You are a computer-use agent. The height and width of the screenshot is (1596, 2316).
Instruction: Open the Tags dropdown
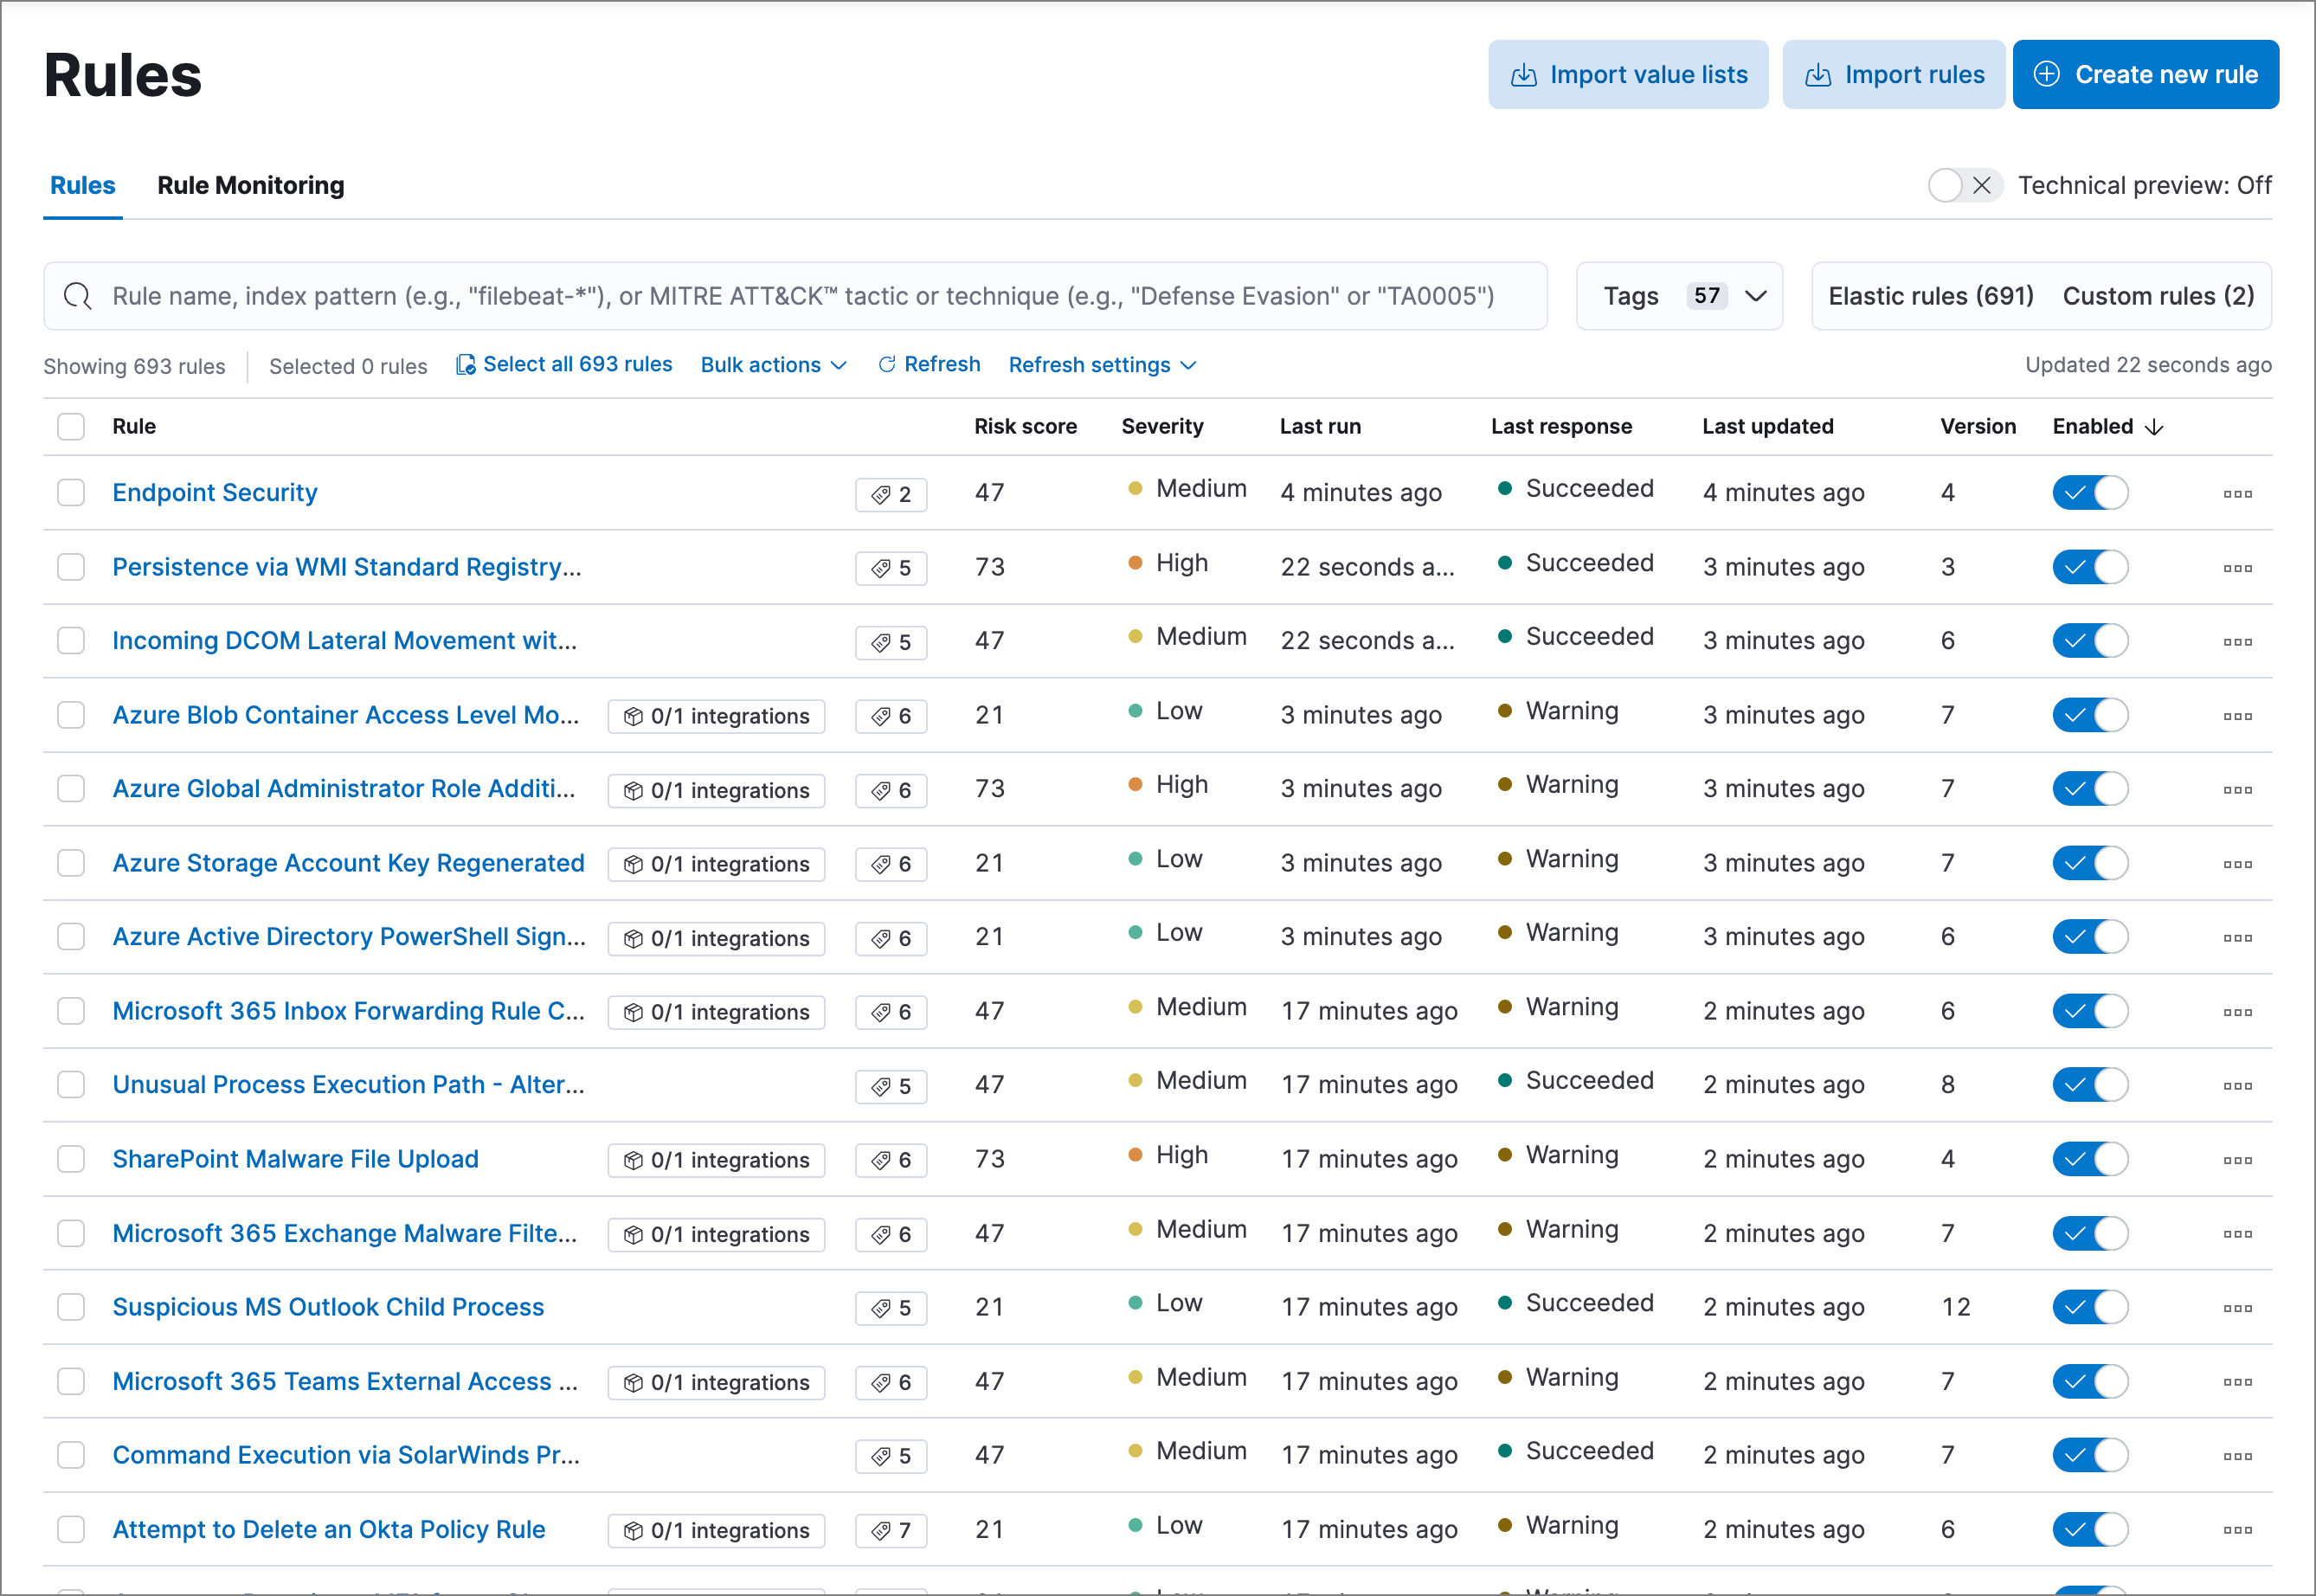tap(1679, 296)
